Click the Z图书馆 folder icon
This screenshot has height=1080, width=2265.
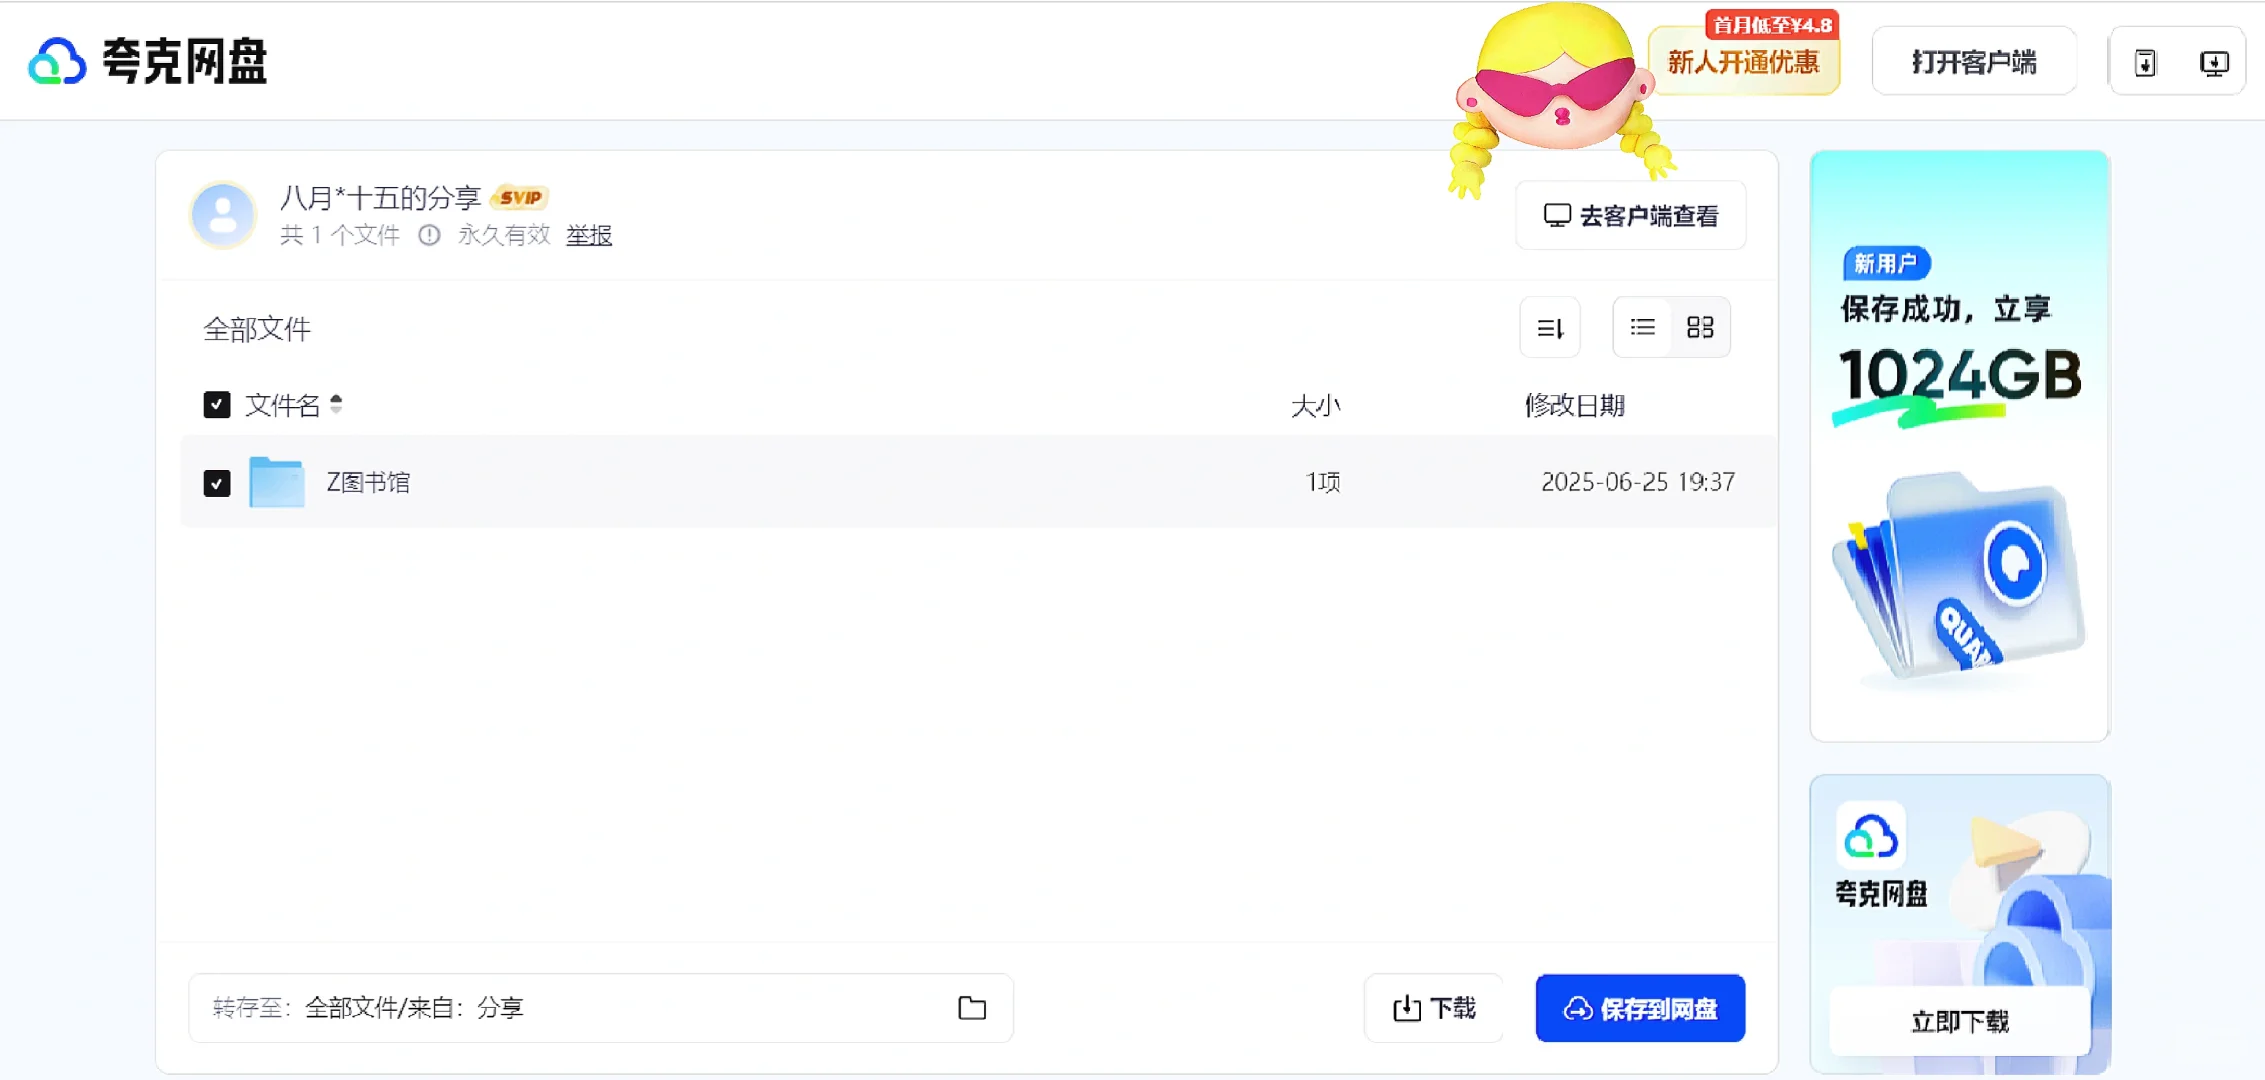pos(277,482)
